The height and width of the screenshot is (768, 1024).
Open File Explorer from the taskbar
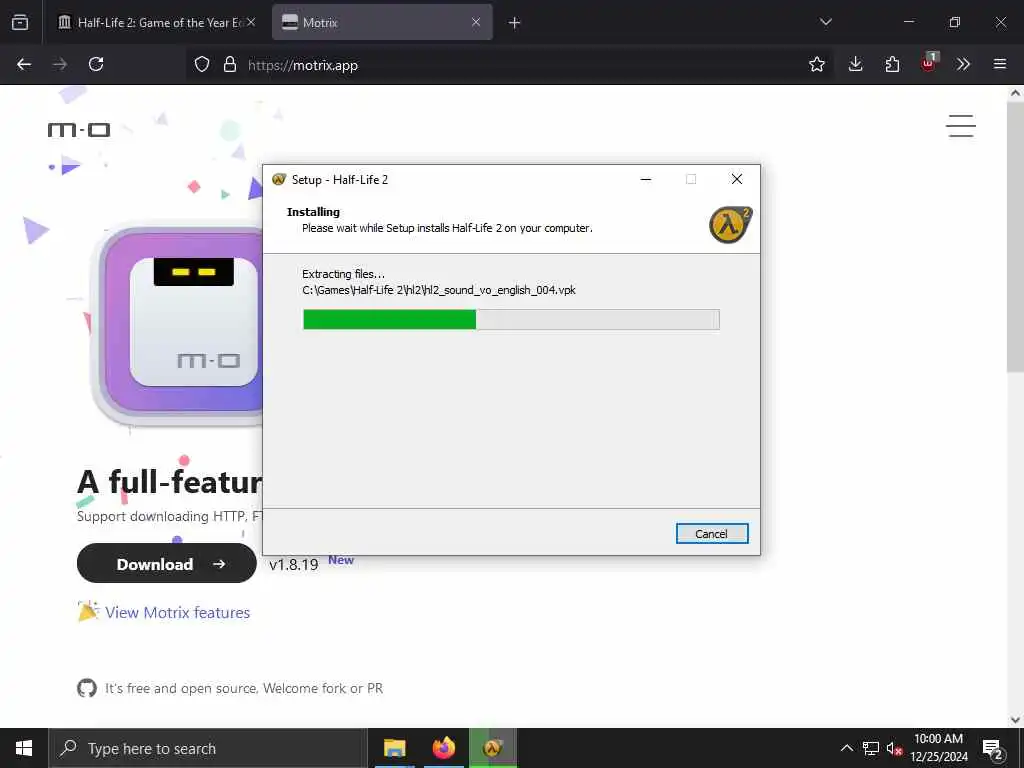coord(394,748)
